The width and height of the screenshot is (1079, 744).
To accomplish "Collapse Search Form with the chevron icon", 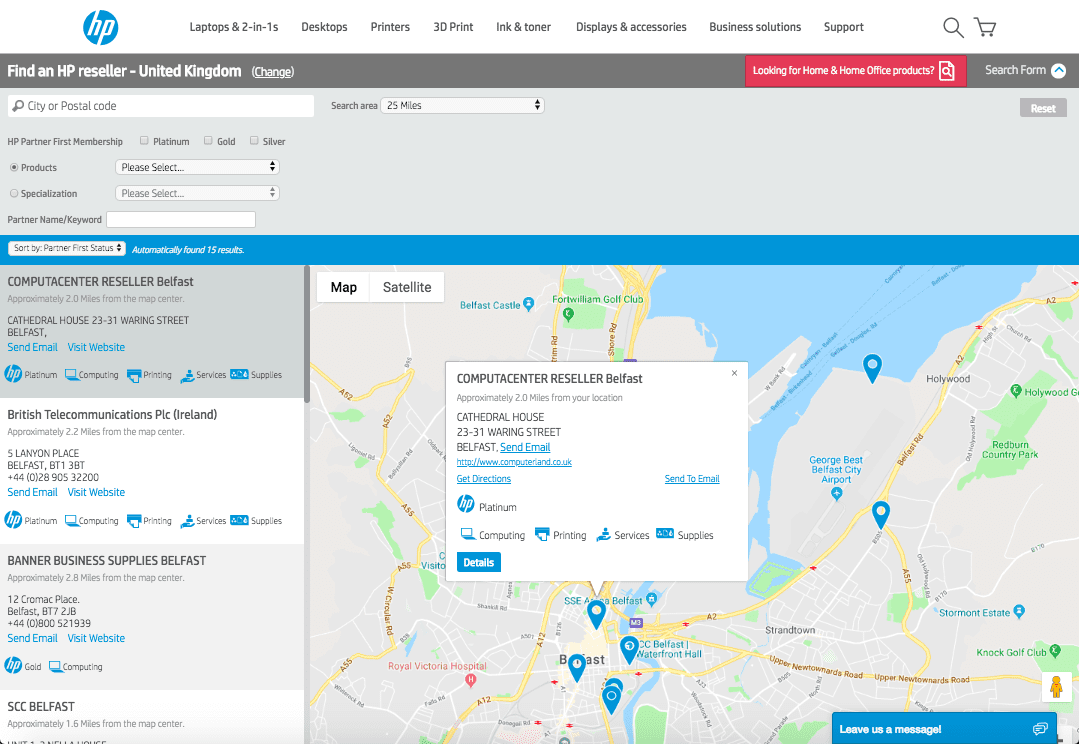I will [x=1058, y=70].
